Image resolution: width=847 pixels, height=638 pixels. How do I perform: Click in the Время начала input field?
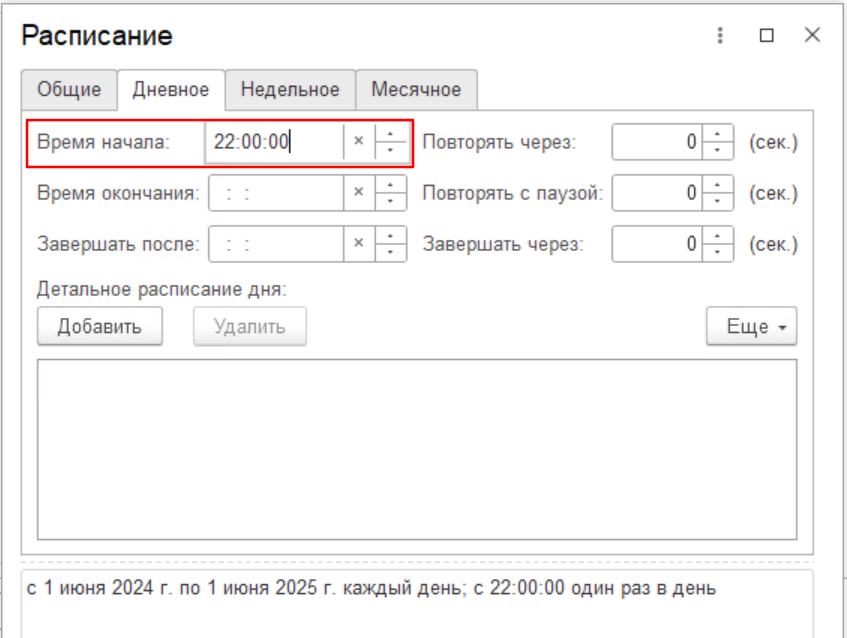274,142
